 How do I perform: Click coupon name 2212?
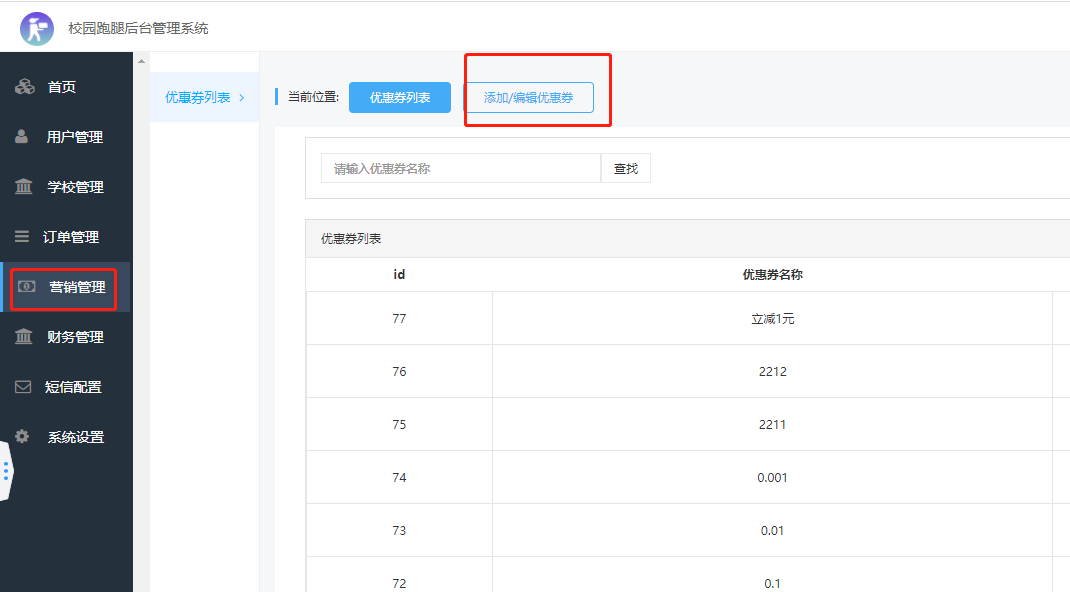[772, 372]
